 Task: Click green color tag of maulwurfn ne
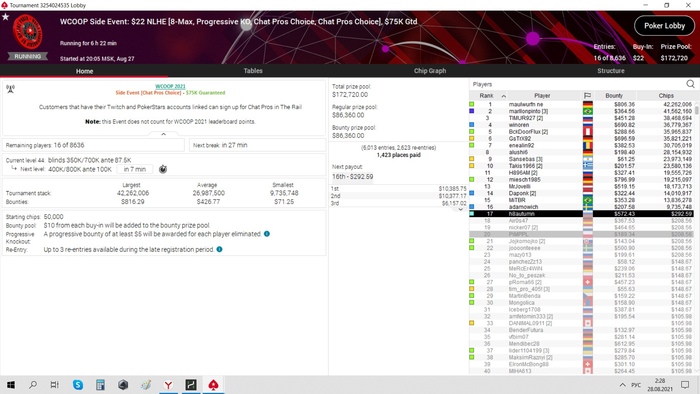click(471, 104)
